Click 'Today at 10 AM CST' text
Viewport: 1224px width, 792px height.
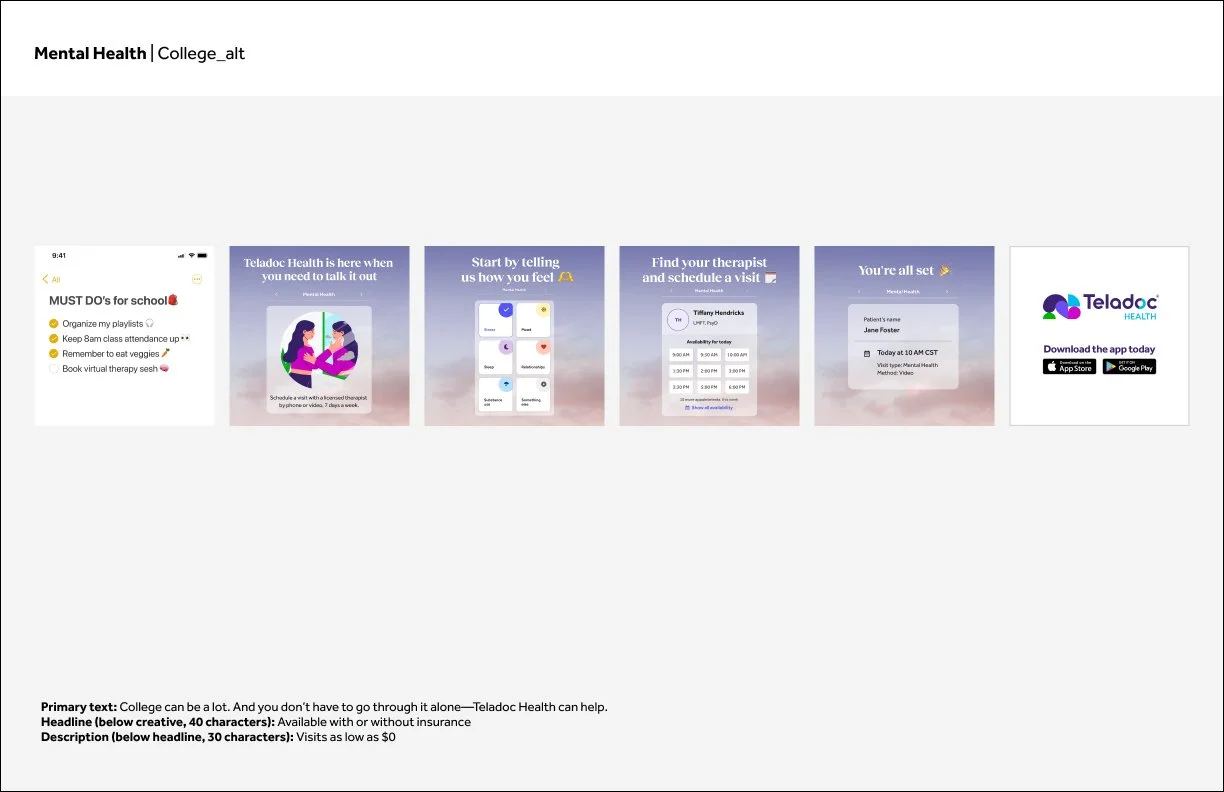tap(907, 353)
